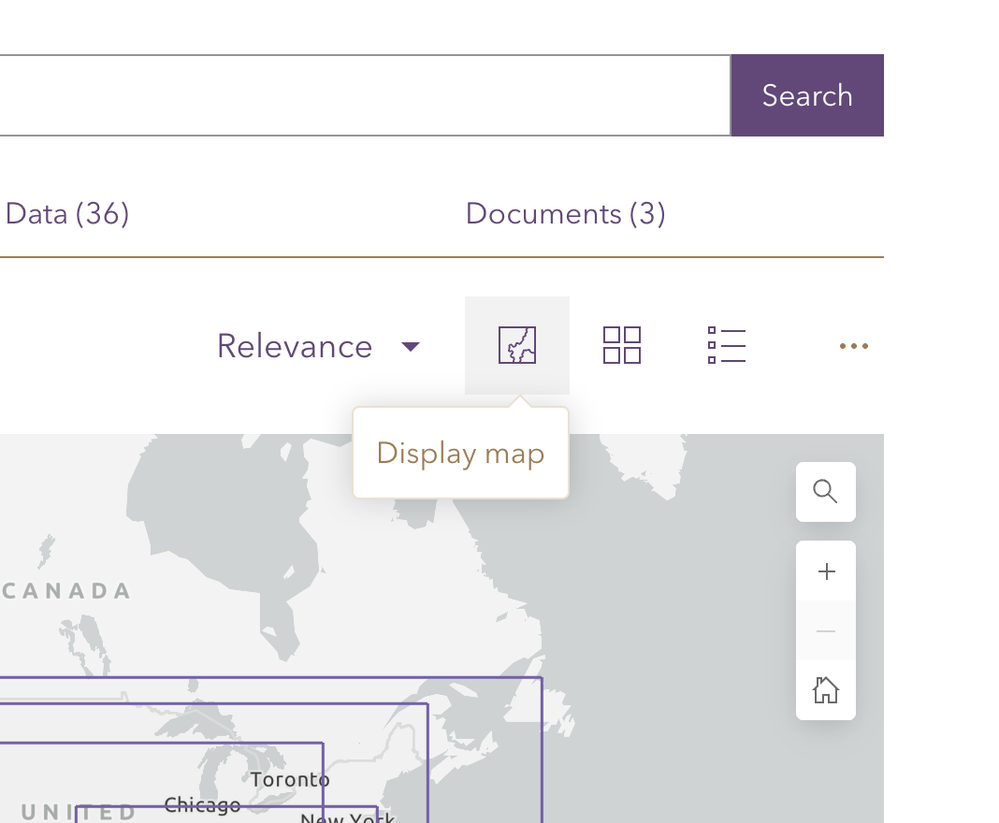
Task: Click the New York label on the map
Action: coord(347,817)
